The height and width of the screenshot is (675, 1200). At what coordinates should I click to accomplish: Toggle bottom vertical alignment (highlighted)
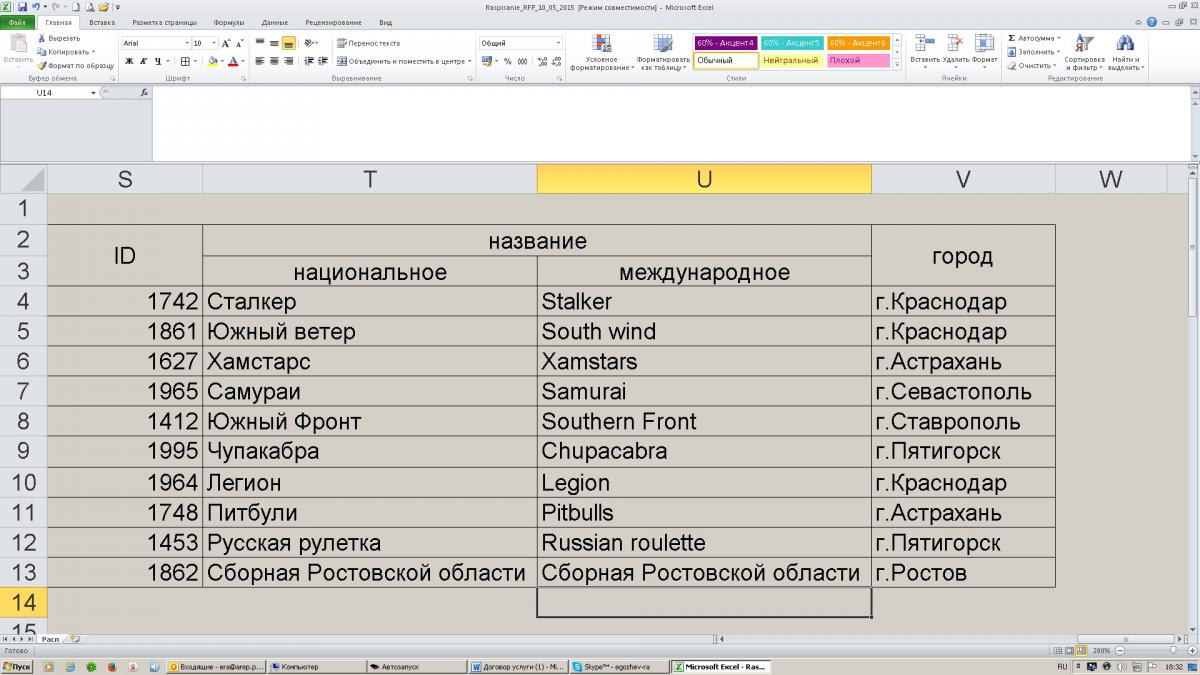tap(288, 43)
